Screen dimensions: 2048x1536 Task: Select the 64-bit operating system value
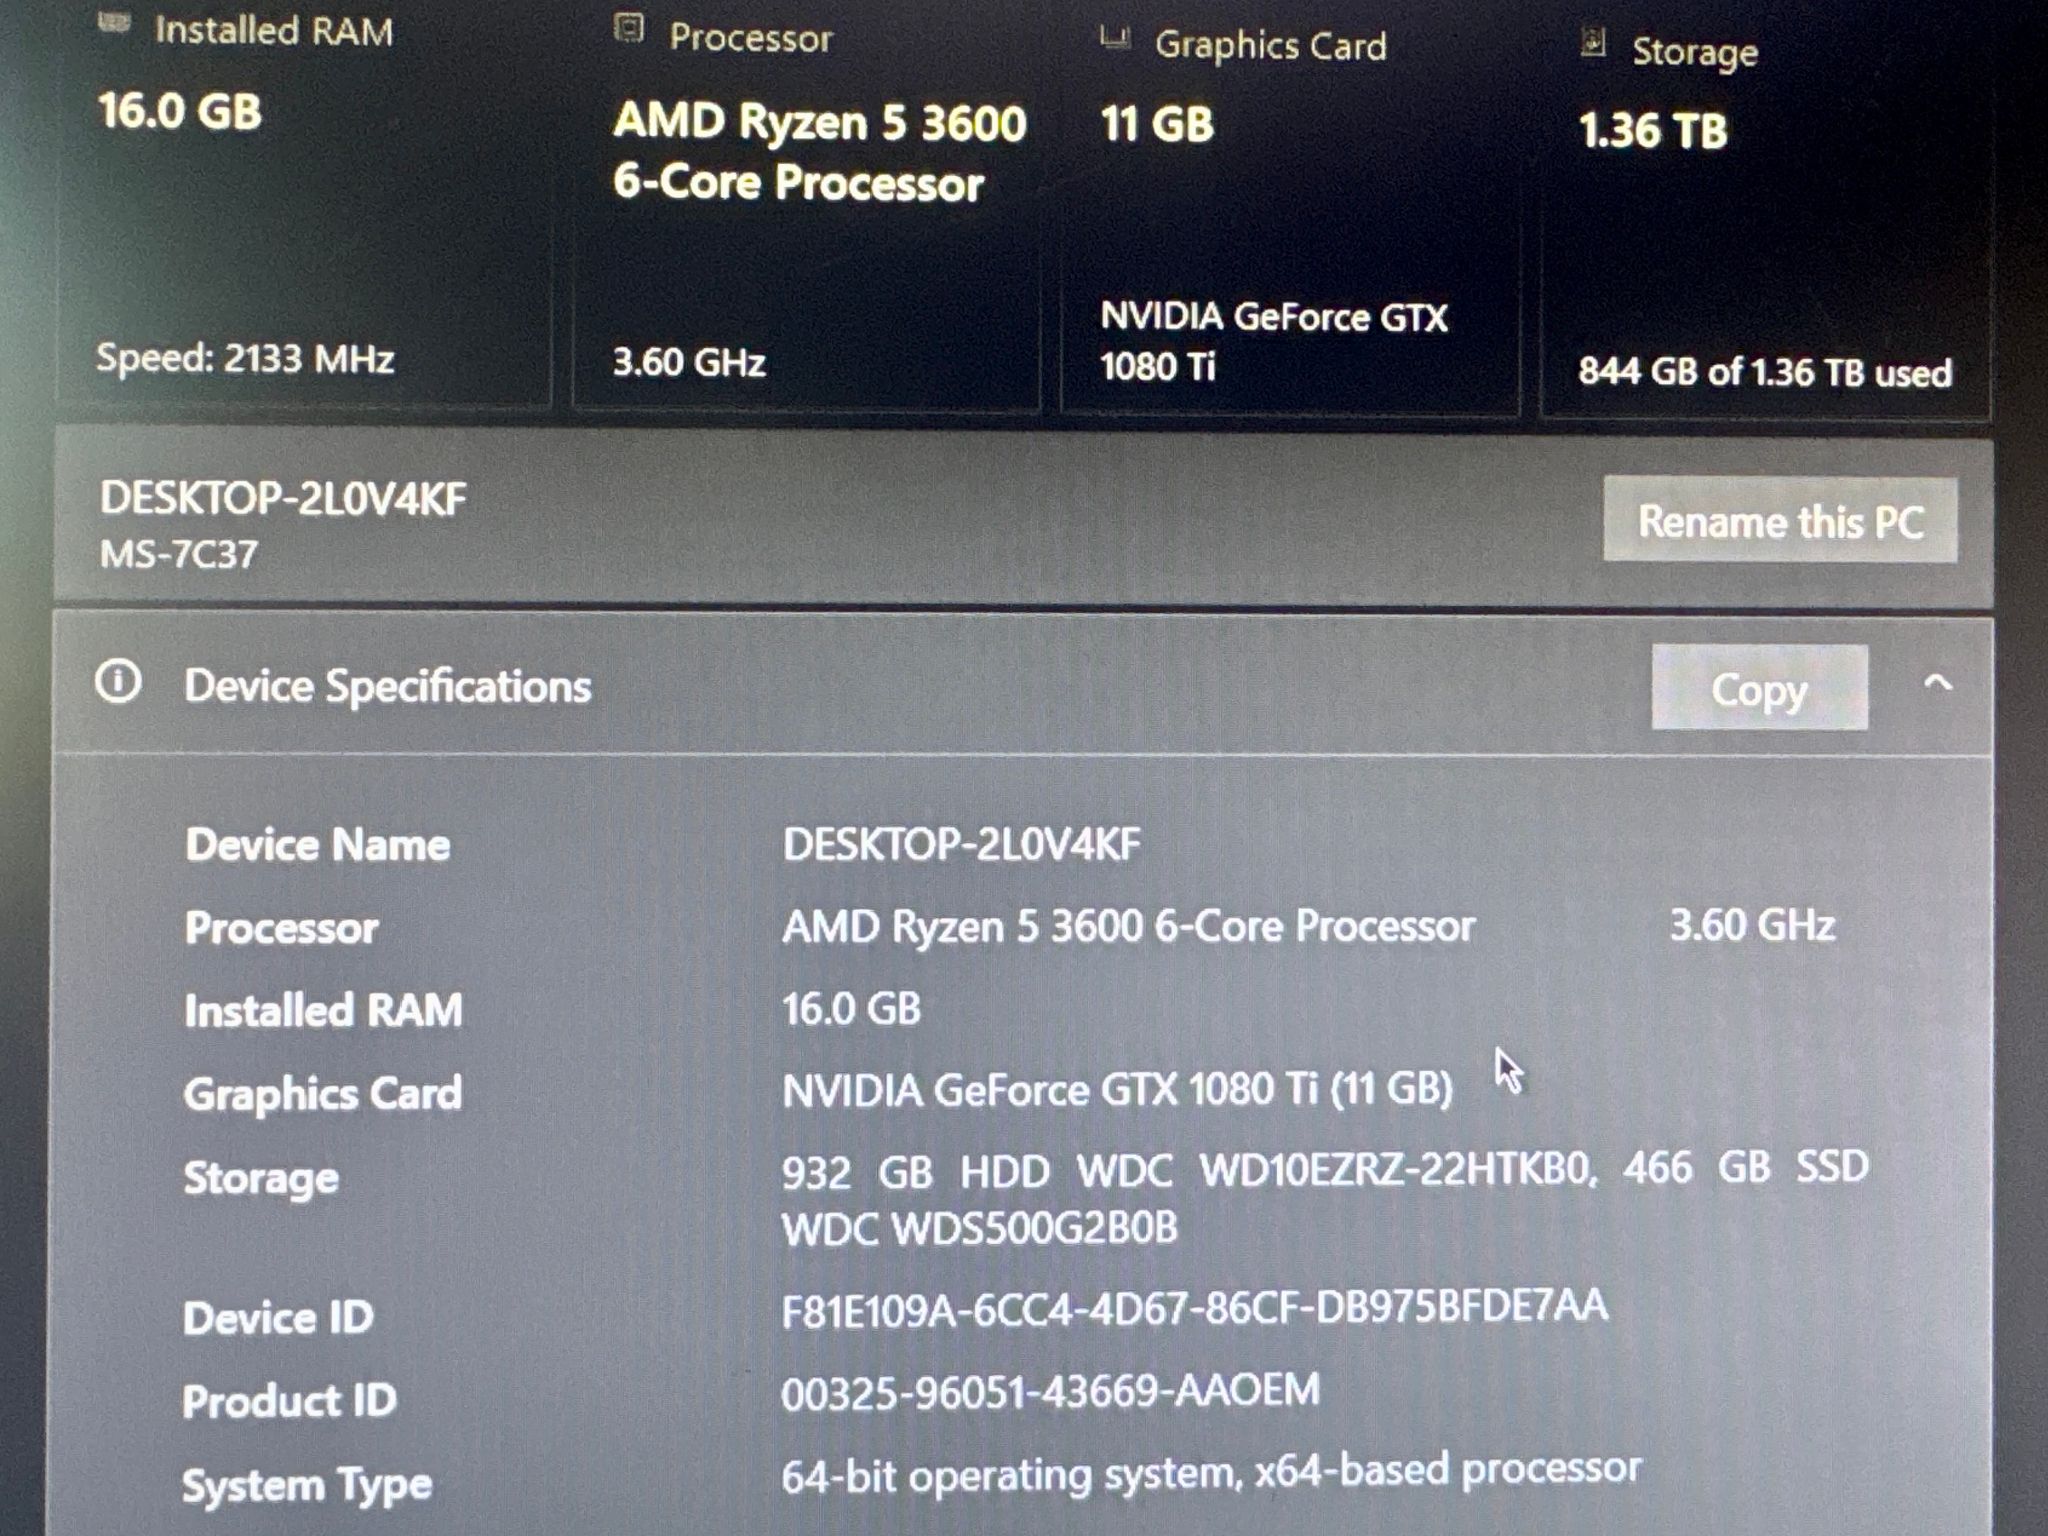pos(1211,1474)
